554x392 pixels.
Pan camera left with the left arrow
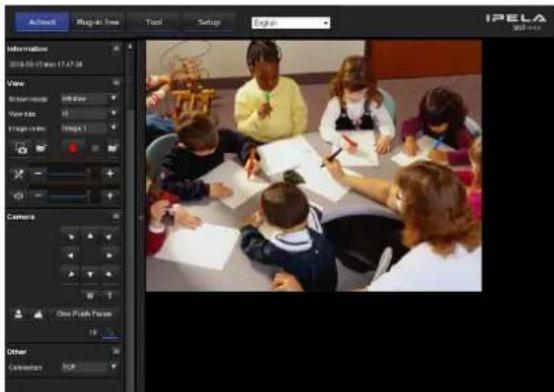[70, 255]
